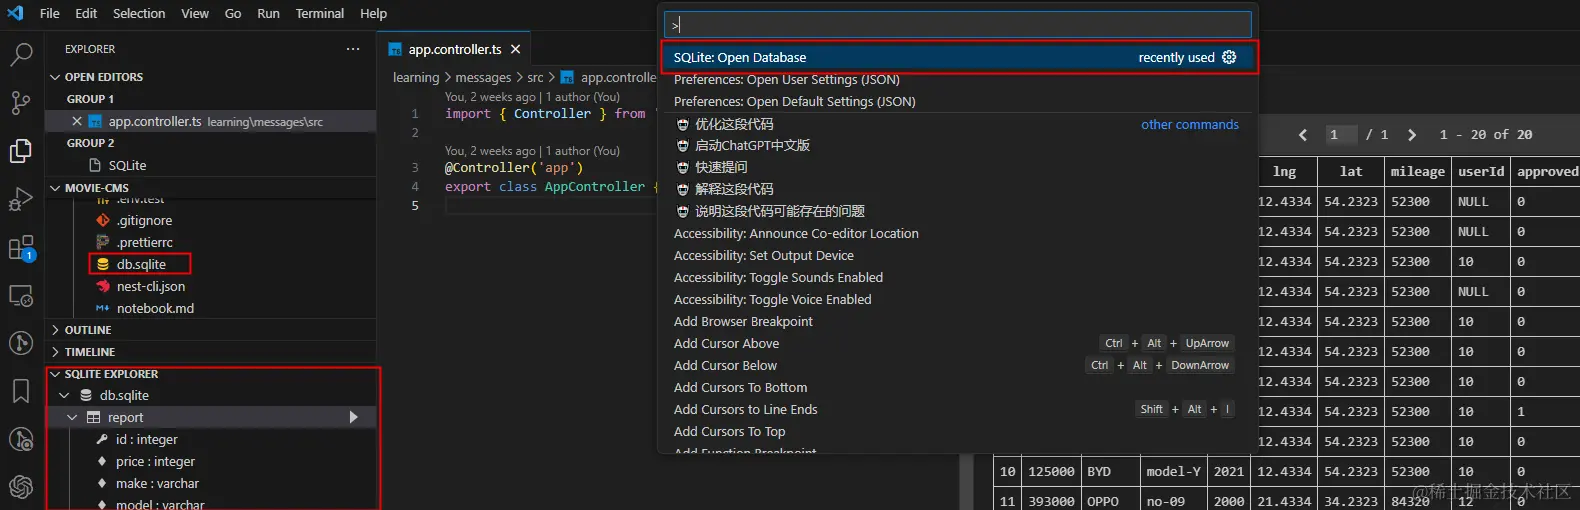Viewport: 1580px width, 510px height.
Task: Go to next page arrow in results
Action: [1412, 135]
